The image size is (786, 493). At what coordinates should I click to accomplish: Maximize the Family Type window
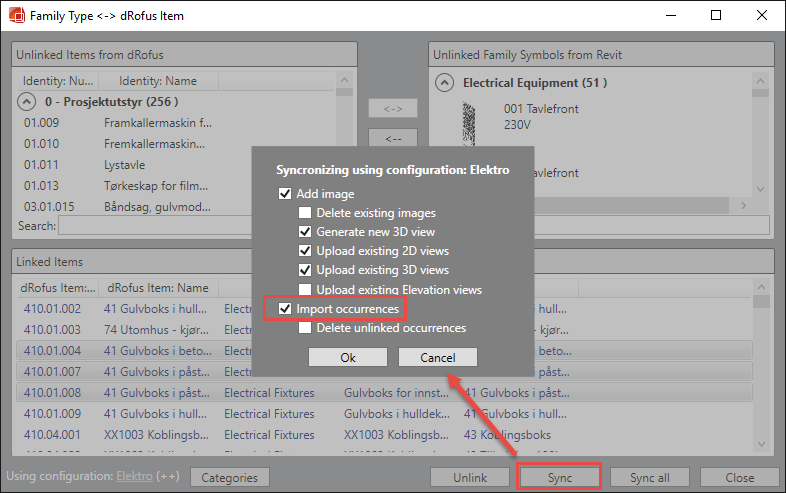(716, 16)
